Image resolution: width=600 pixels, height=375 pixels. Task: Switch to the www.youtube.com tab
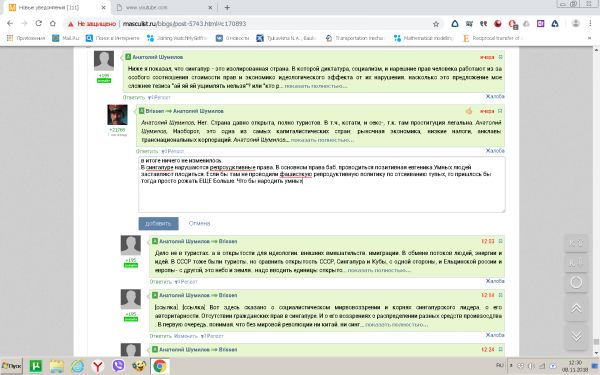click(163, 7)
